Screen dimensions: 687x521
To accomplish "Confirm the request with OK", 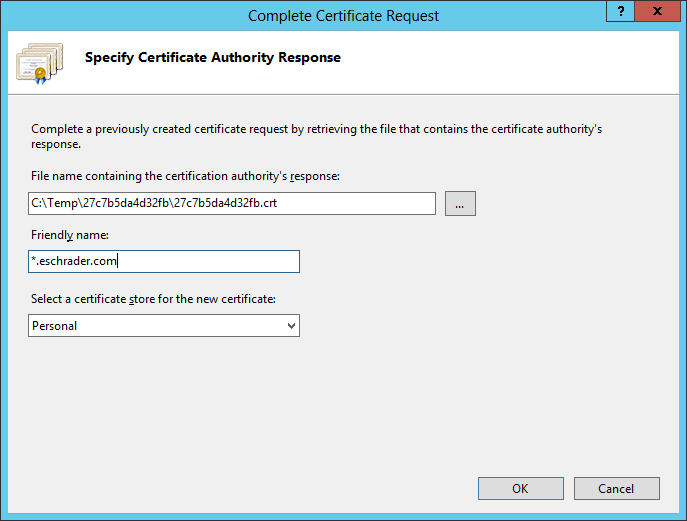I will [521, 489].
